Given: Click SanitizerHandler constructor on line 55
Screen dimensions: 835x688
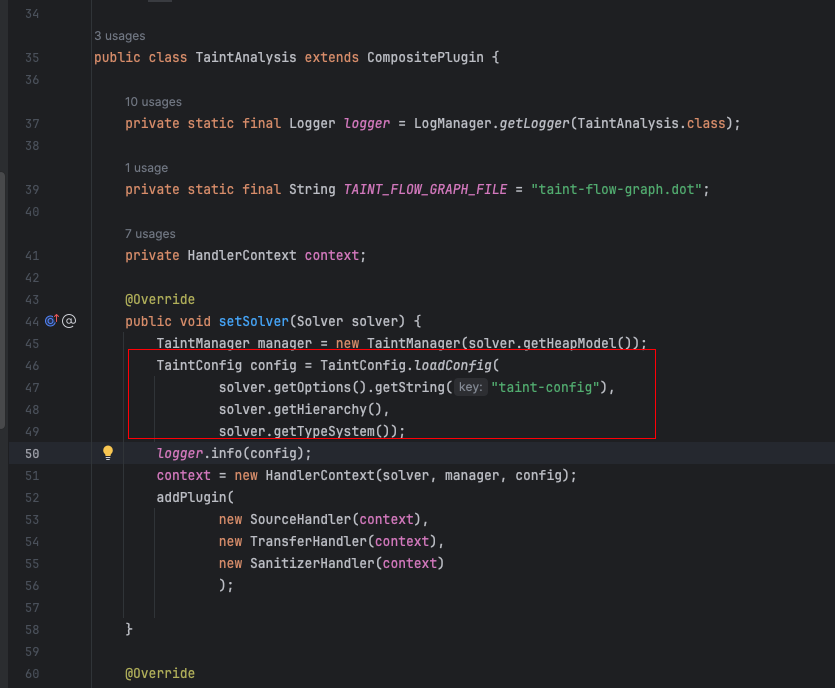Looking at the screenshot, I should tap(312, 563).
